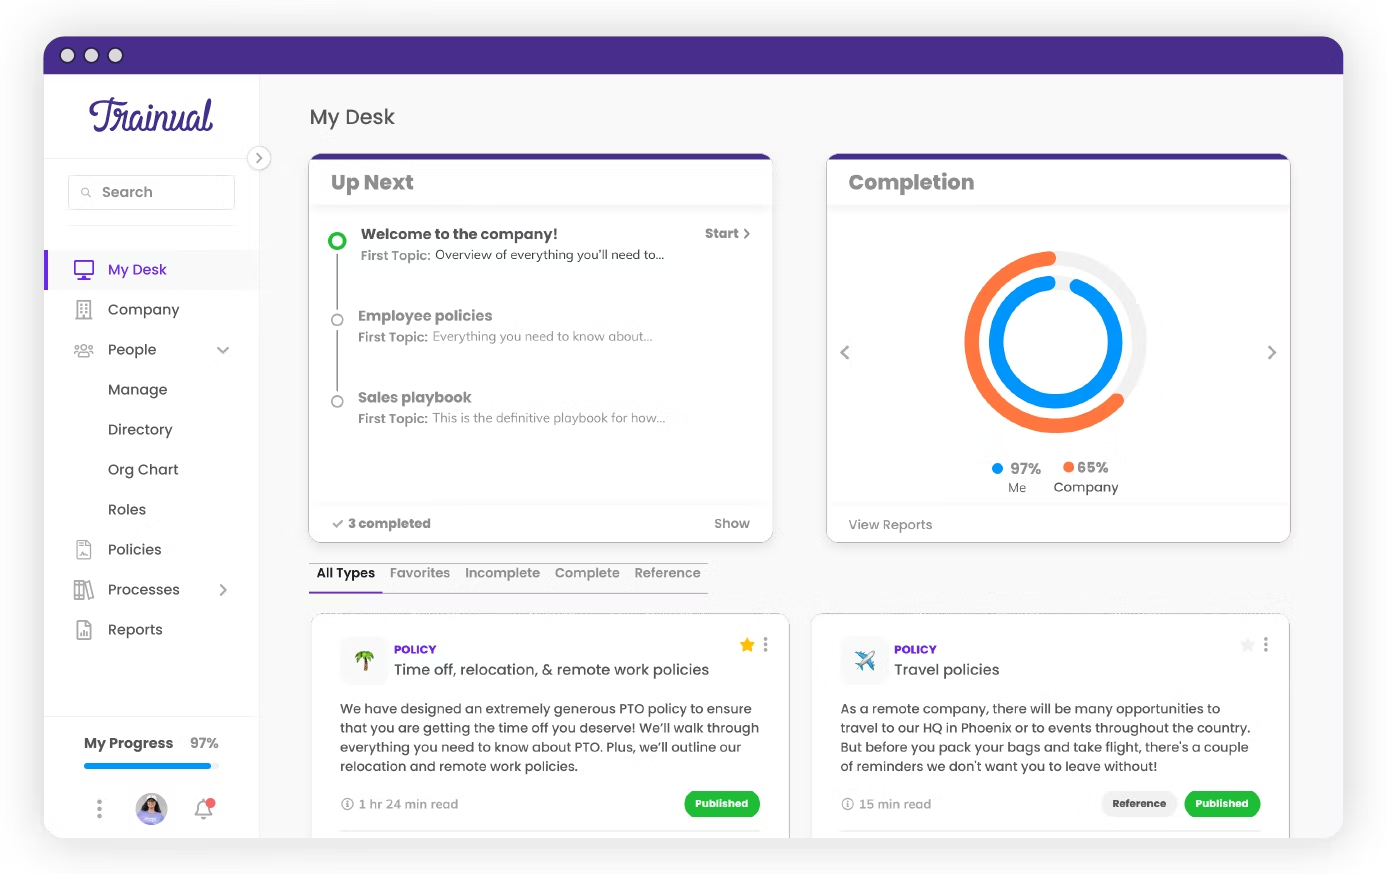
Task: Open Sales playbook subject
Action: tap(414, 398)
